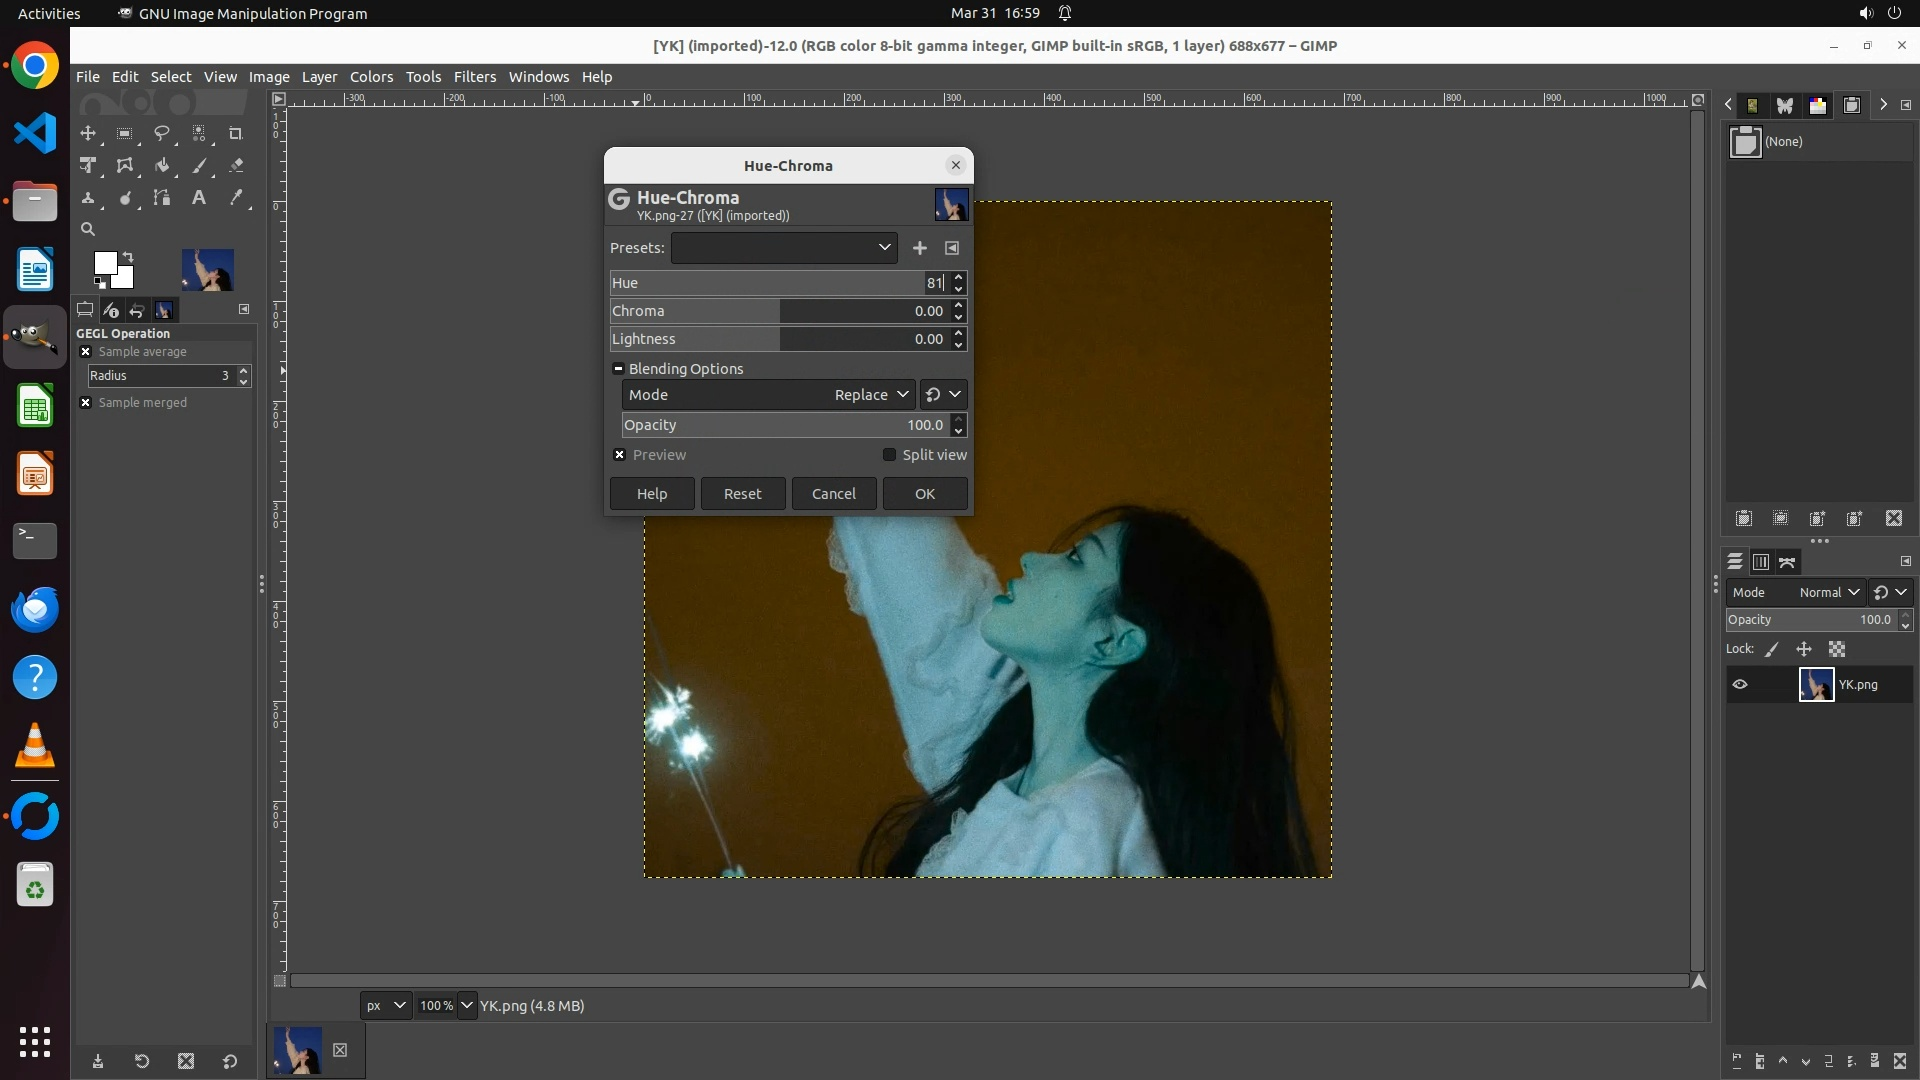Select the Eraser tool

236,166
